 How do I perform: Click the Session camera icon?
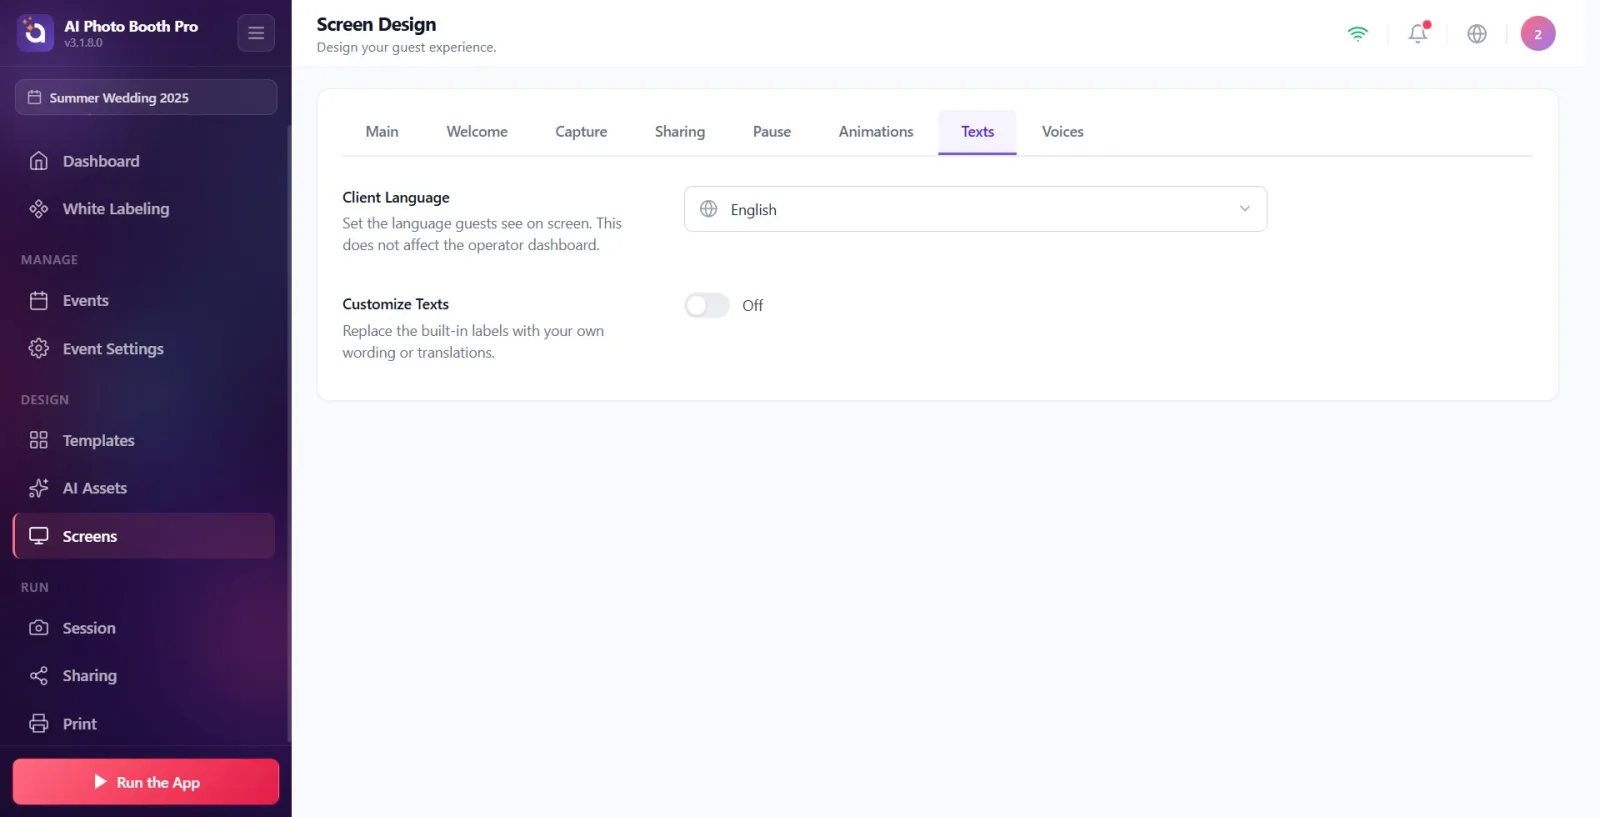(39, 628)
